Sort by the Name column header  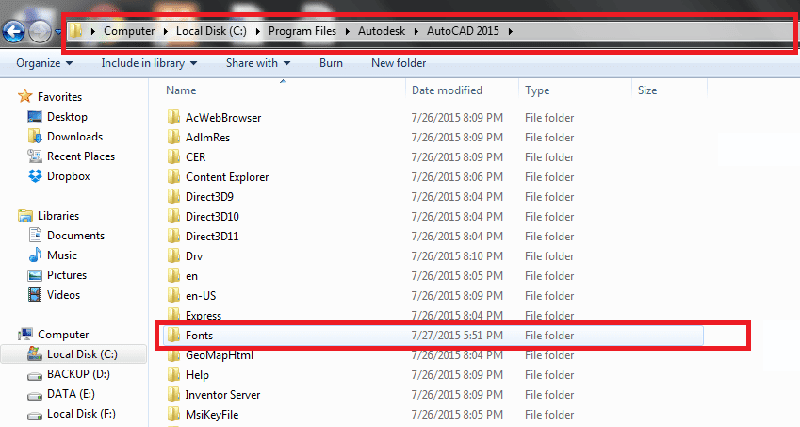(x=181, y=90)
